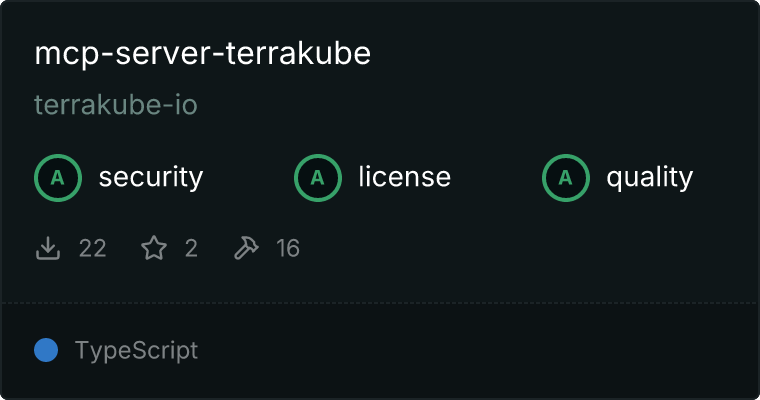
Task: Click the quality grade A badge
Action: point(566,178)
